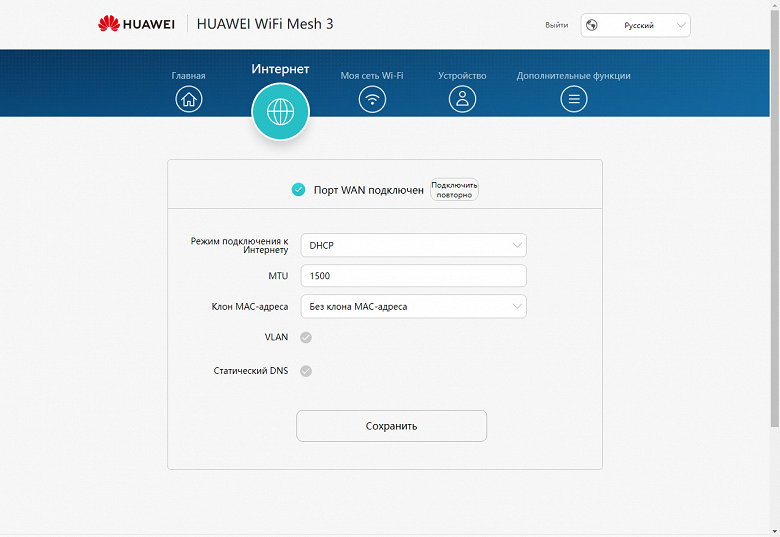
Task: Click the Выйти logout link
Action: click(x=557, y=25)
